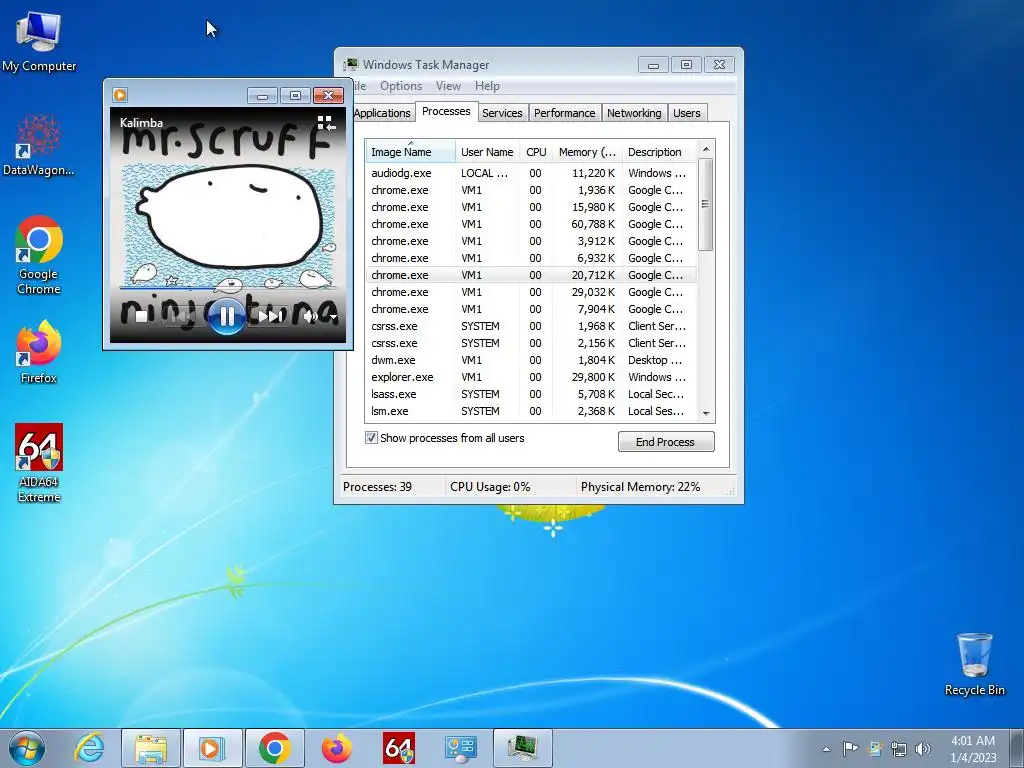
Task: Select chrome.exe using 29,032 K memory
Action: click(531, 292)
